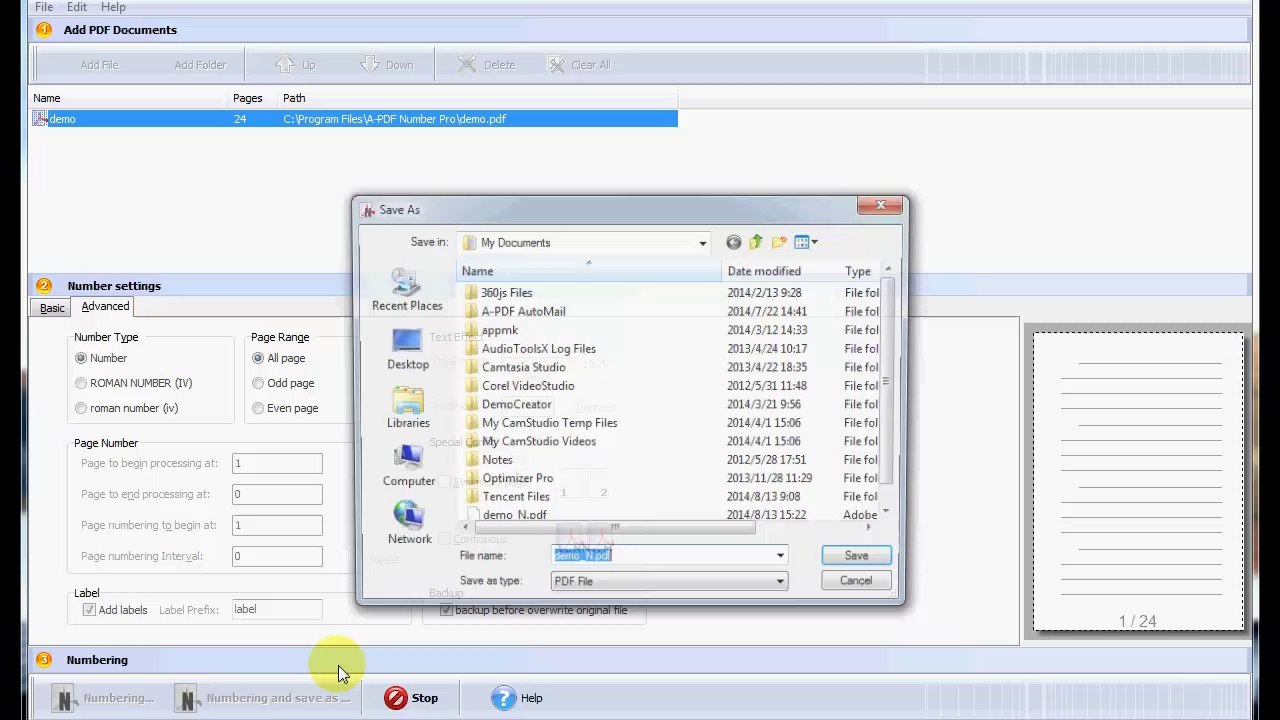Select Even page radio button
The height and width of the screenshot is (720, 1280).
tap(258, 408)
